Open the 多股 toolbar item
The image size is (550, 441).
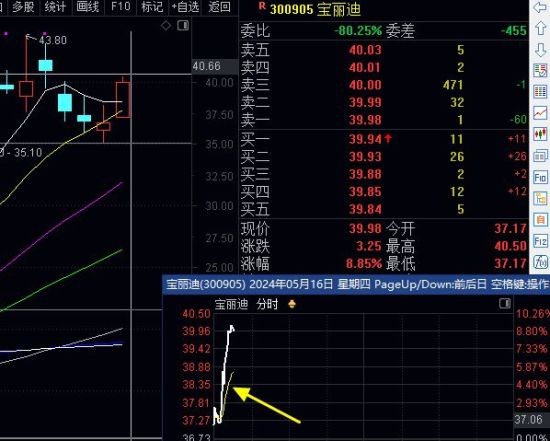click(x=23, y=7)
